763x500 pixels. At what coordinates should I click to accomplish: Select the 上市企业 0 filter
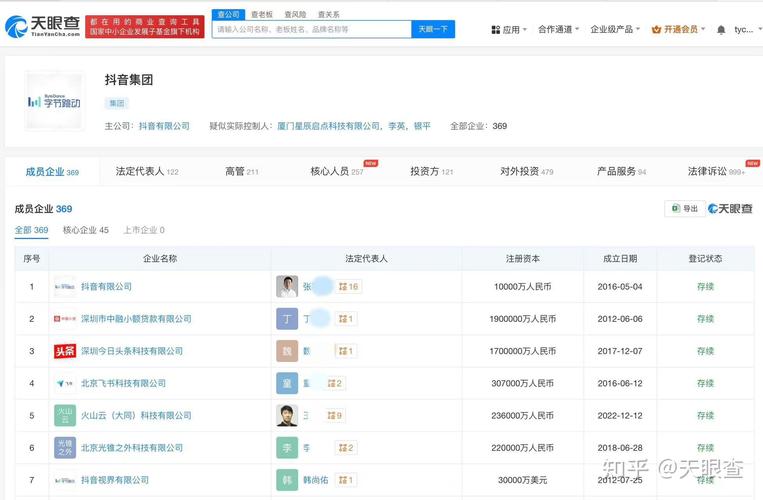(144, 230)
